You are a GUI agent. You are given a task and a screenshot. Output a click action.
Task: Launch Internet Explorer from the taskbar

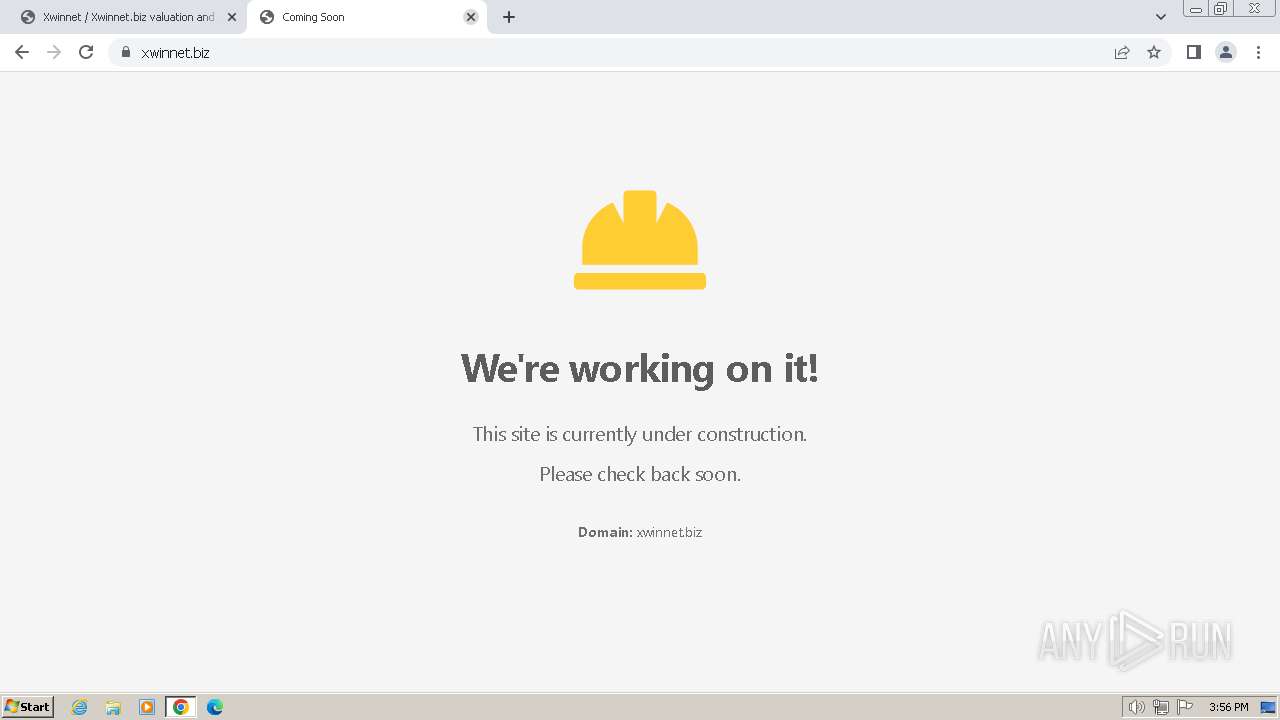coord(80,707)
